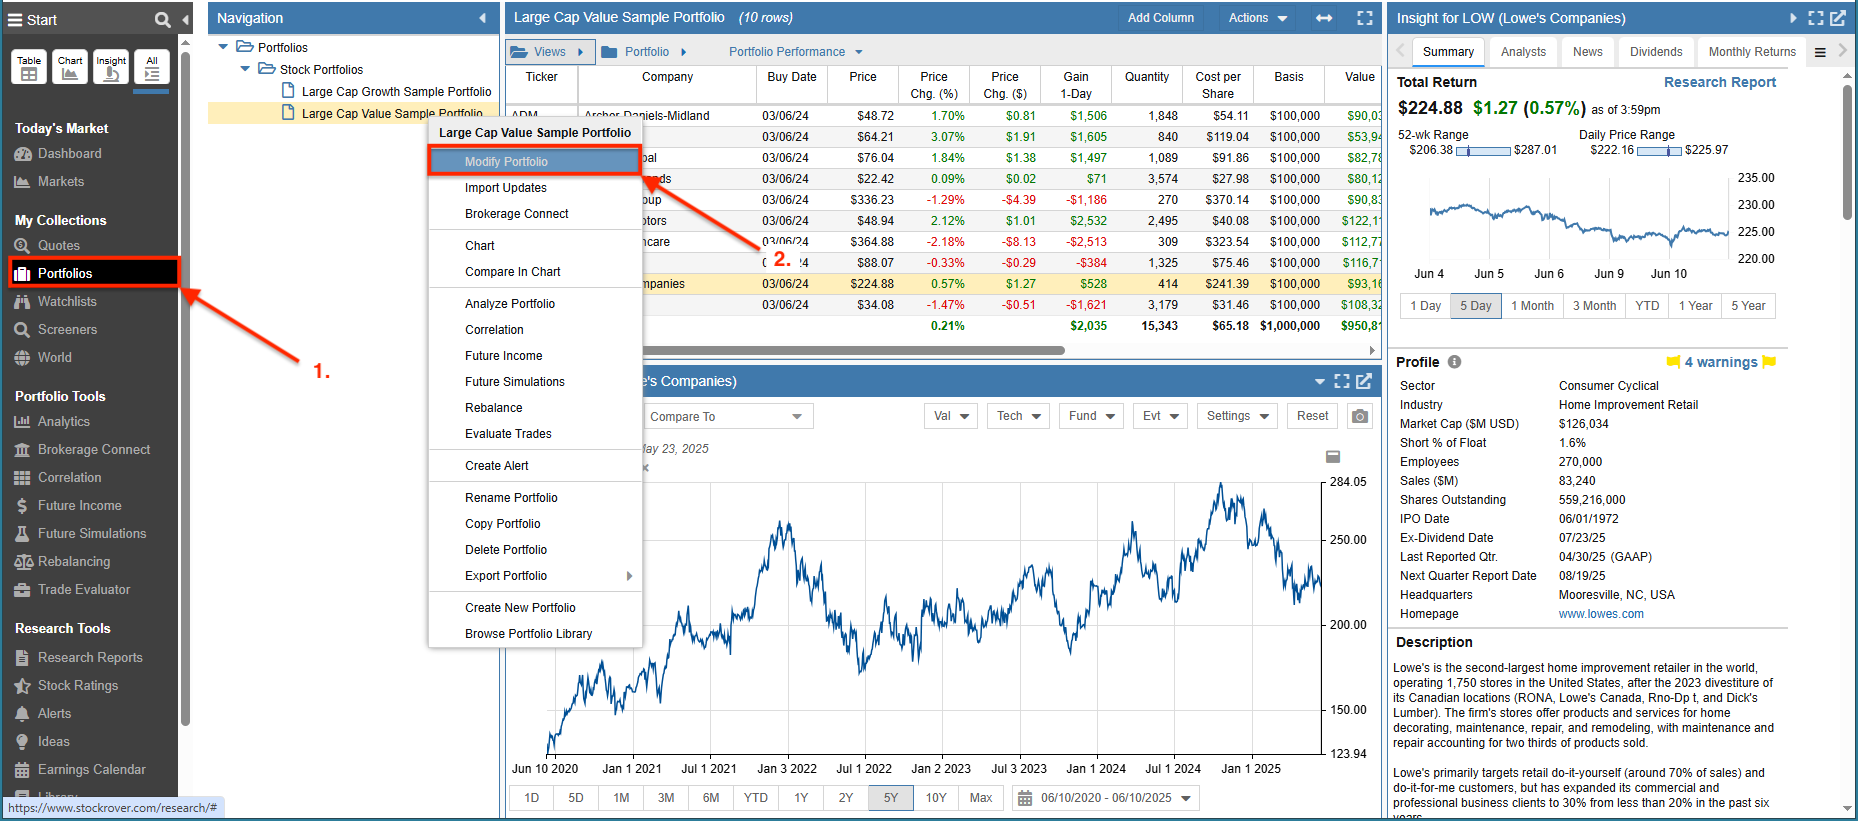
Task: Open Dashboard in Today's Market
Action: tap(58, 154)
